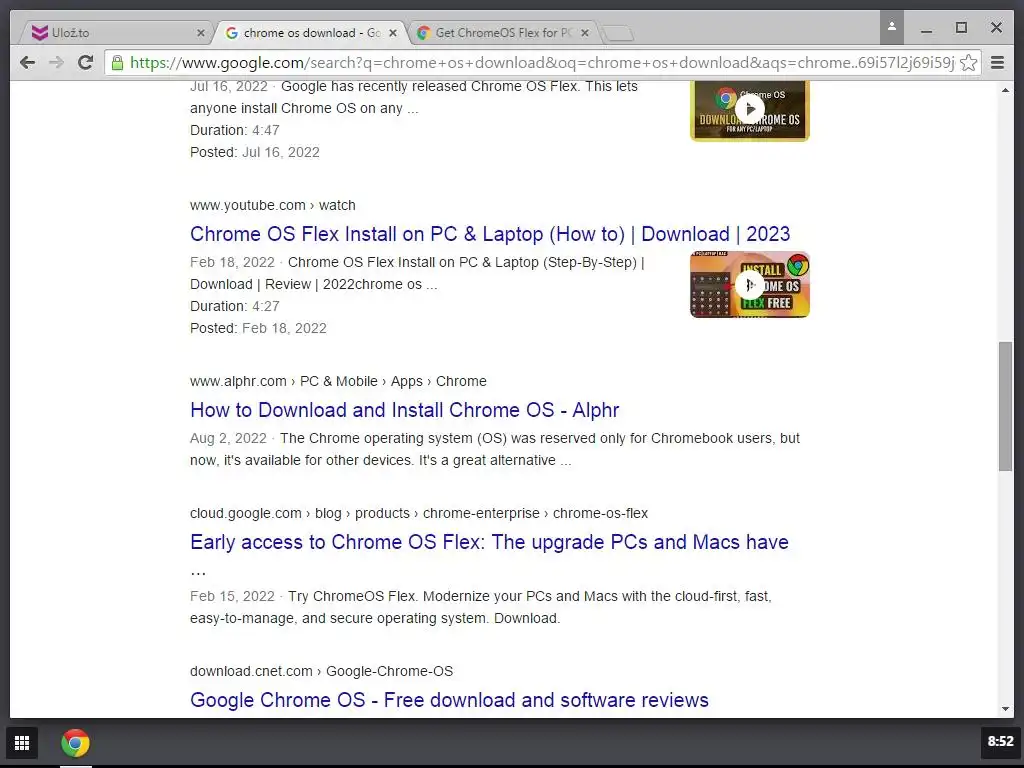This screenshot has height=768, width=1024.
Task: Click the www.alphr.com breadcrumb path
Action: pos(338,381)
